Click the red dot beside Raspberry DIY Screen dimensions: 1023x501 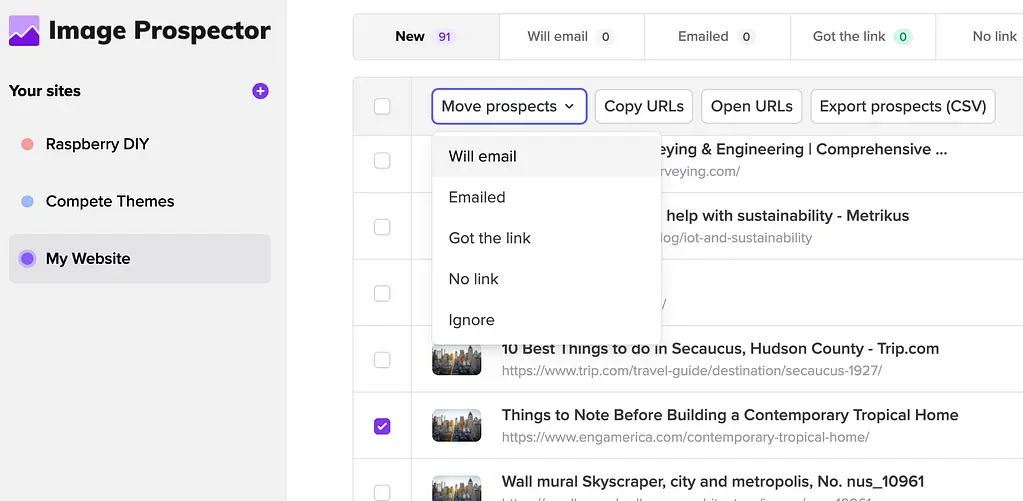point(28,145)
